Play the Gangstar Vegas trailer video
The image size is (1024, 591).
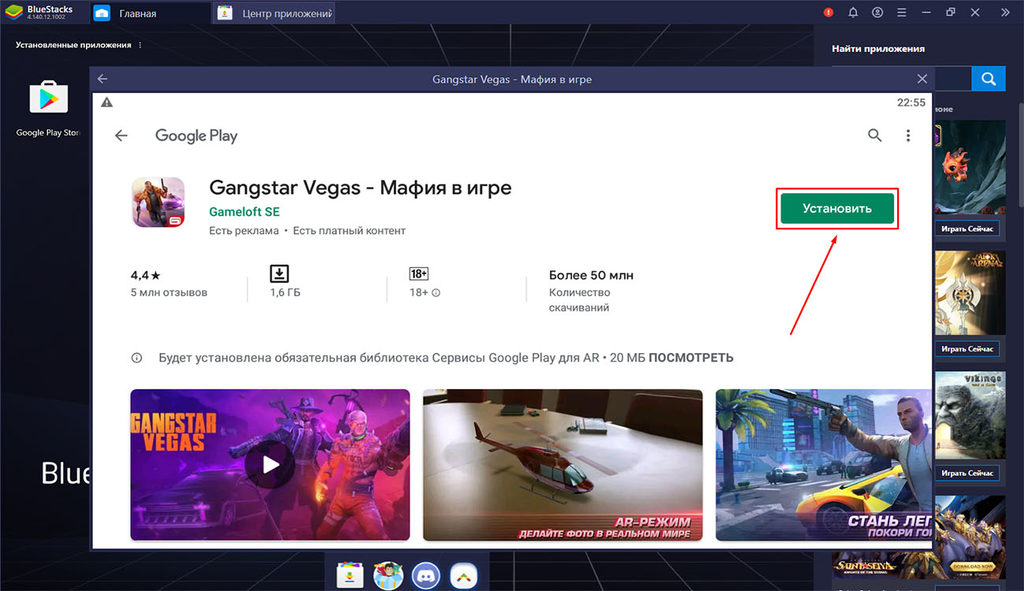tap(270, 465)
